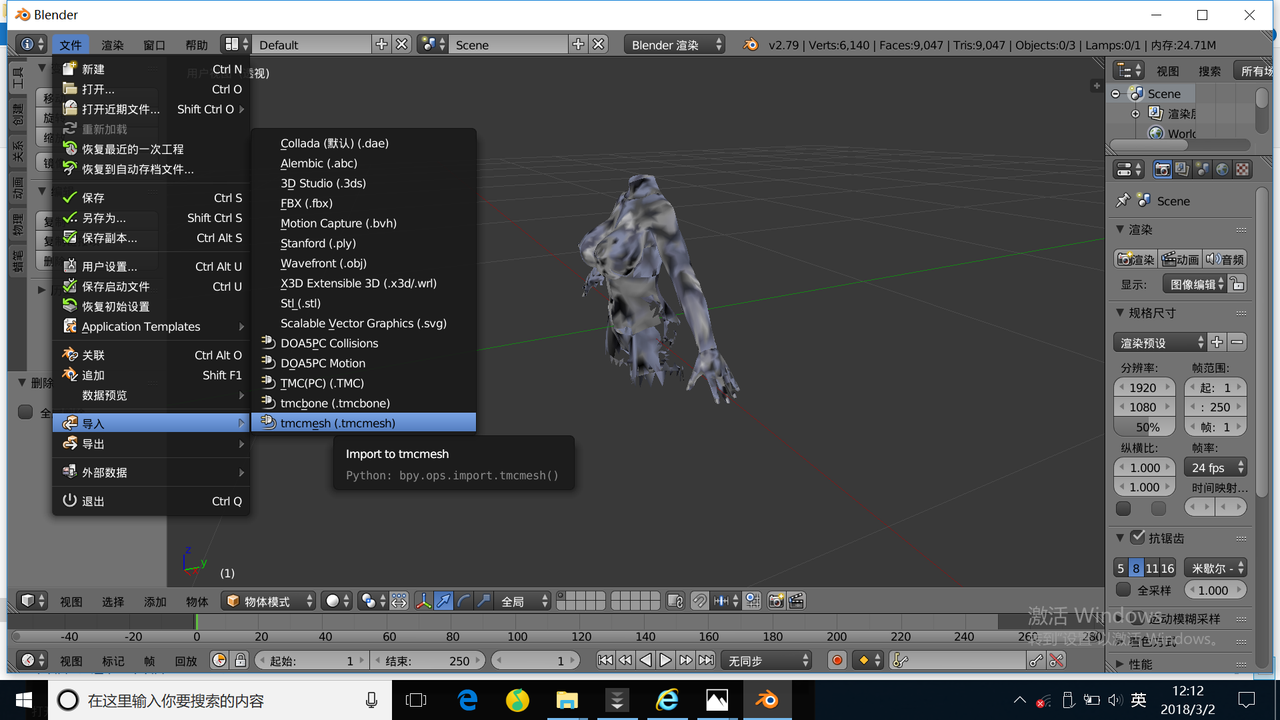The height and width of the screenshot is (720, 1280).
Task: Click the 1920 resolution X field
Action: click(1145, 388)
